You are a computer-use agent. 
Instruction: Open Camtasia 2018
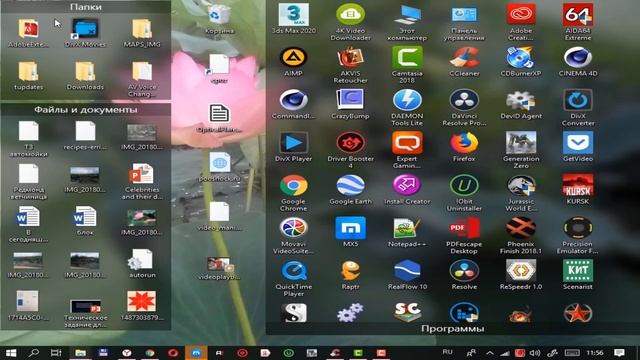407,58
